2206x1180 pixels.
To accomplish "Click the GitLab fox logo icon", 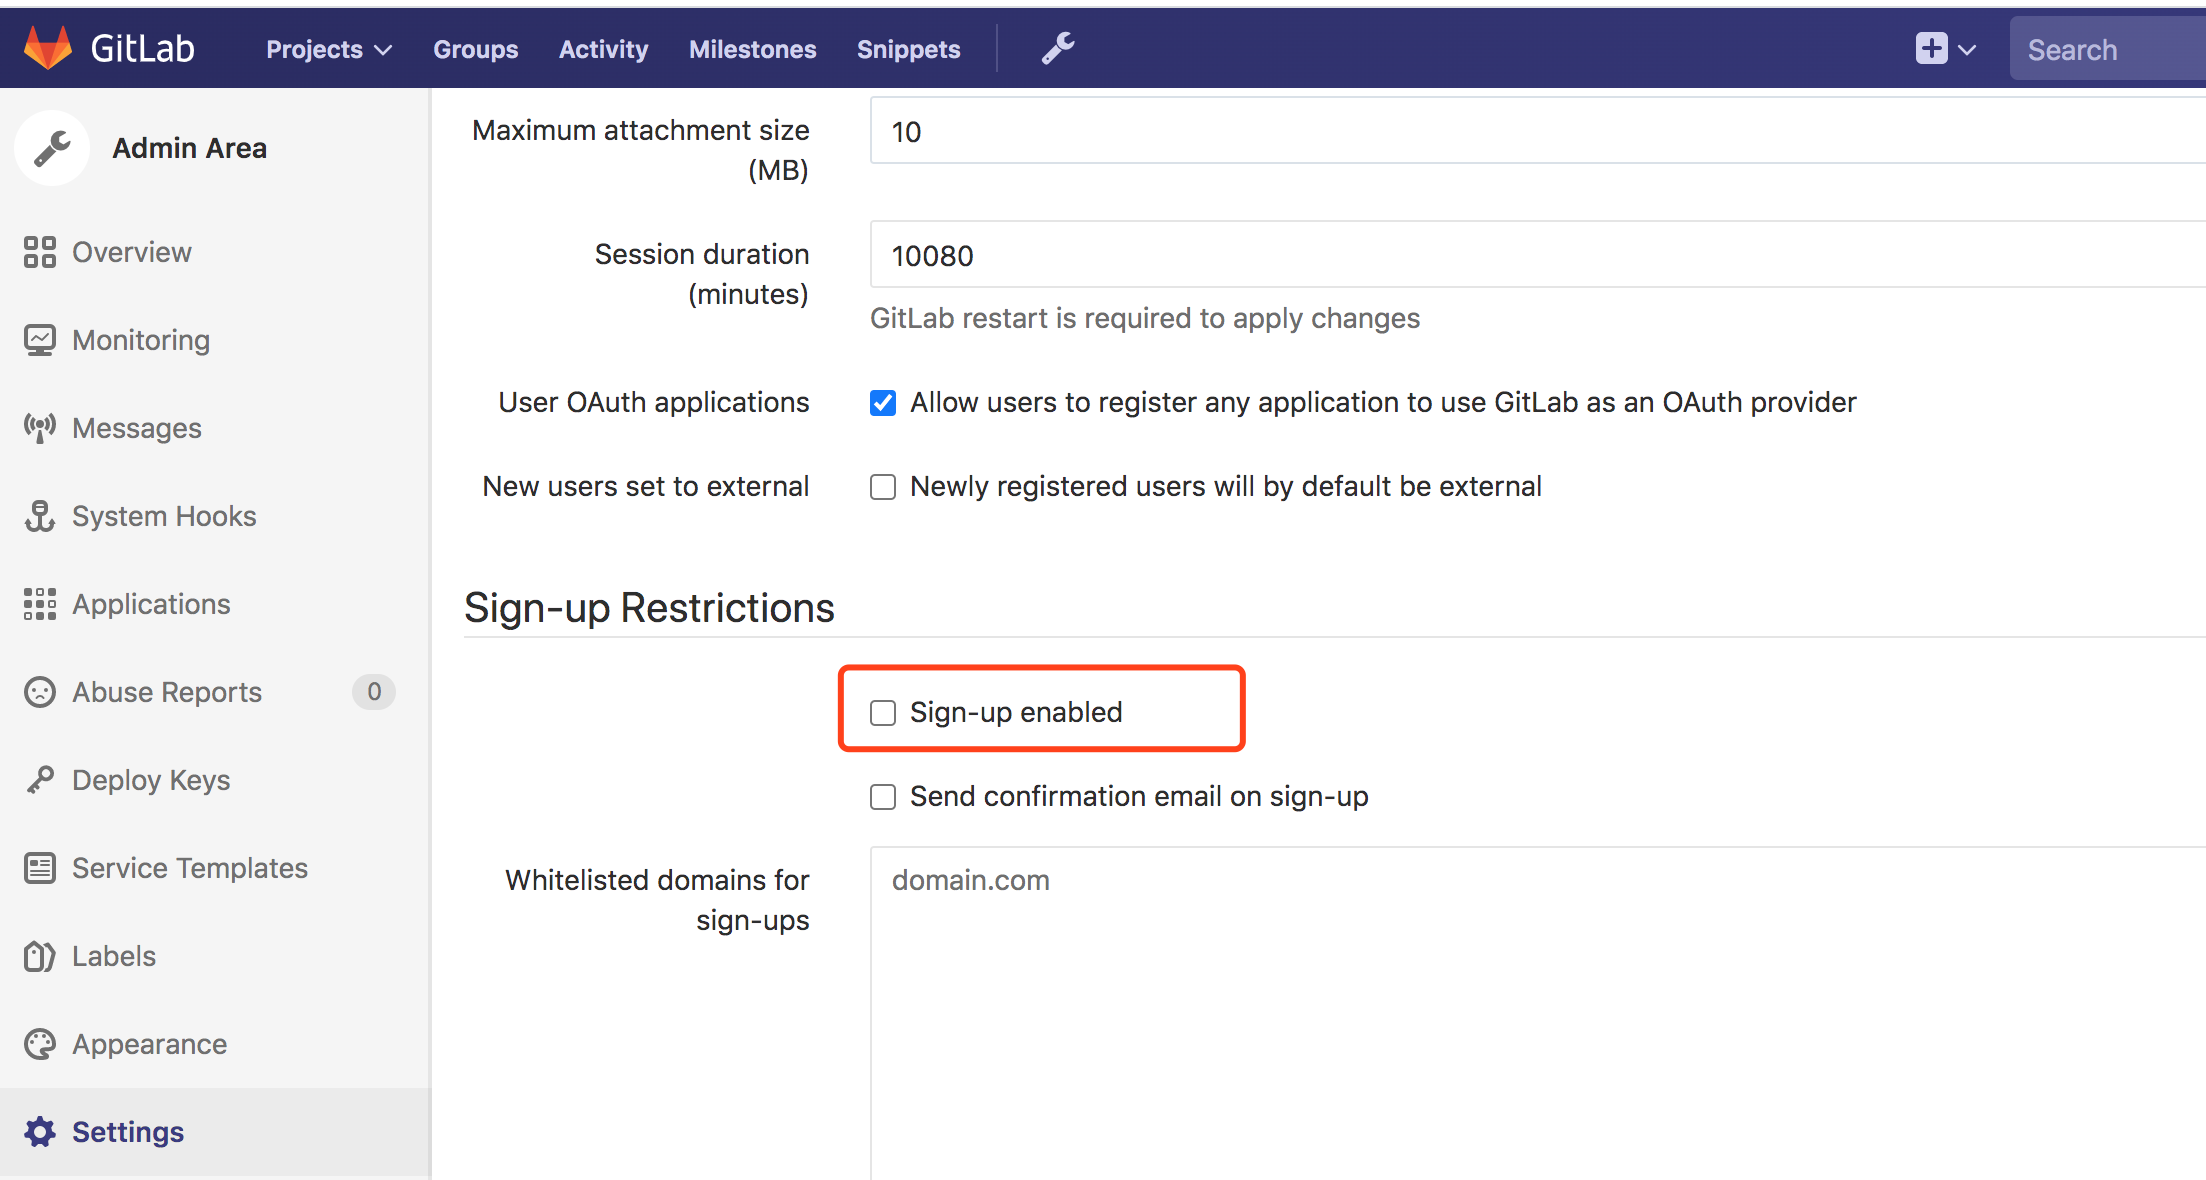I will (x=47, y=48).
